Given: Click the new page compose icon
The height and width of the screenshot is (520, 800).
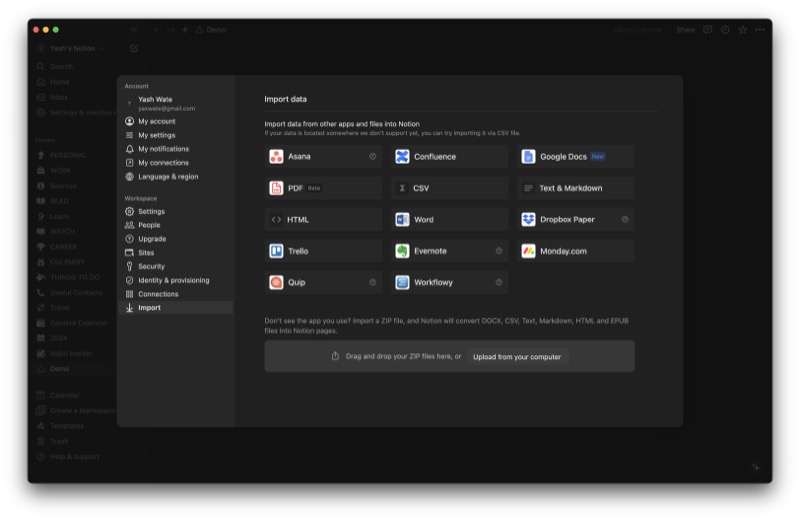Looking at the screenshot, I should click(x=134, y=48).
